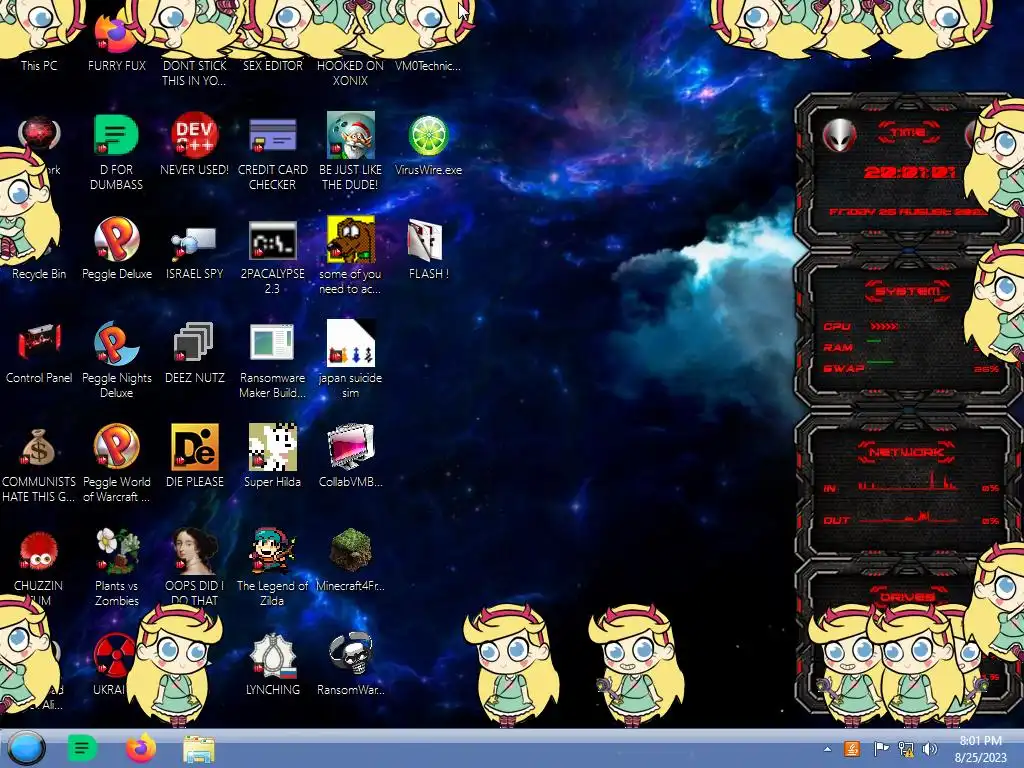
Task: Launch Firefox from the taskbar
Action: tap(140, 748)
